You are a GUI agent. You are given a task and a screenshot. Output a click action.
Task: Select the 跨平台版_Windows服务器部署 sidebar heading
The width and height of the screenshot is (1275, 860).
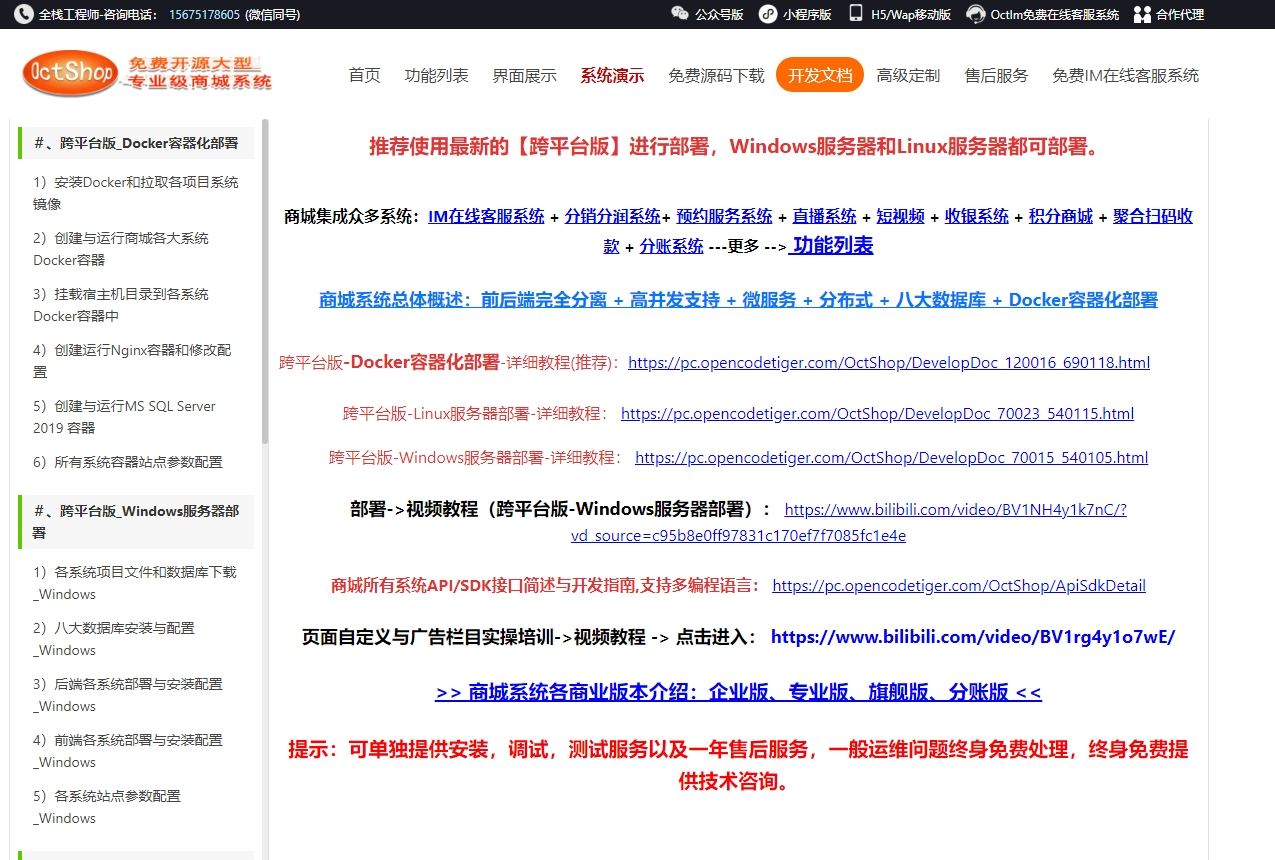pyautogui.click(x=136, y=521)
